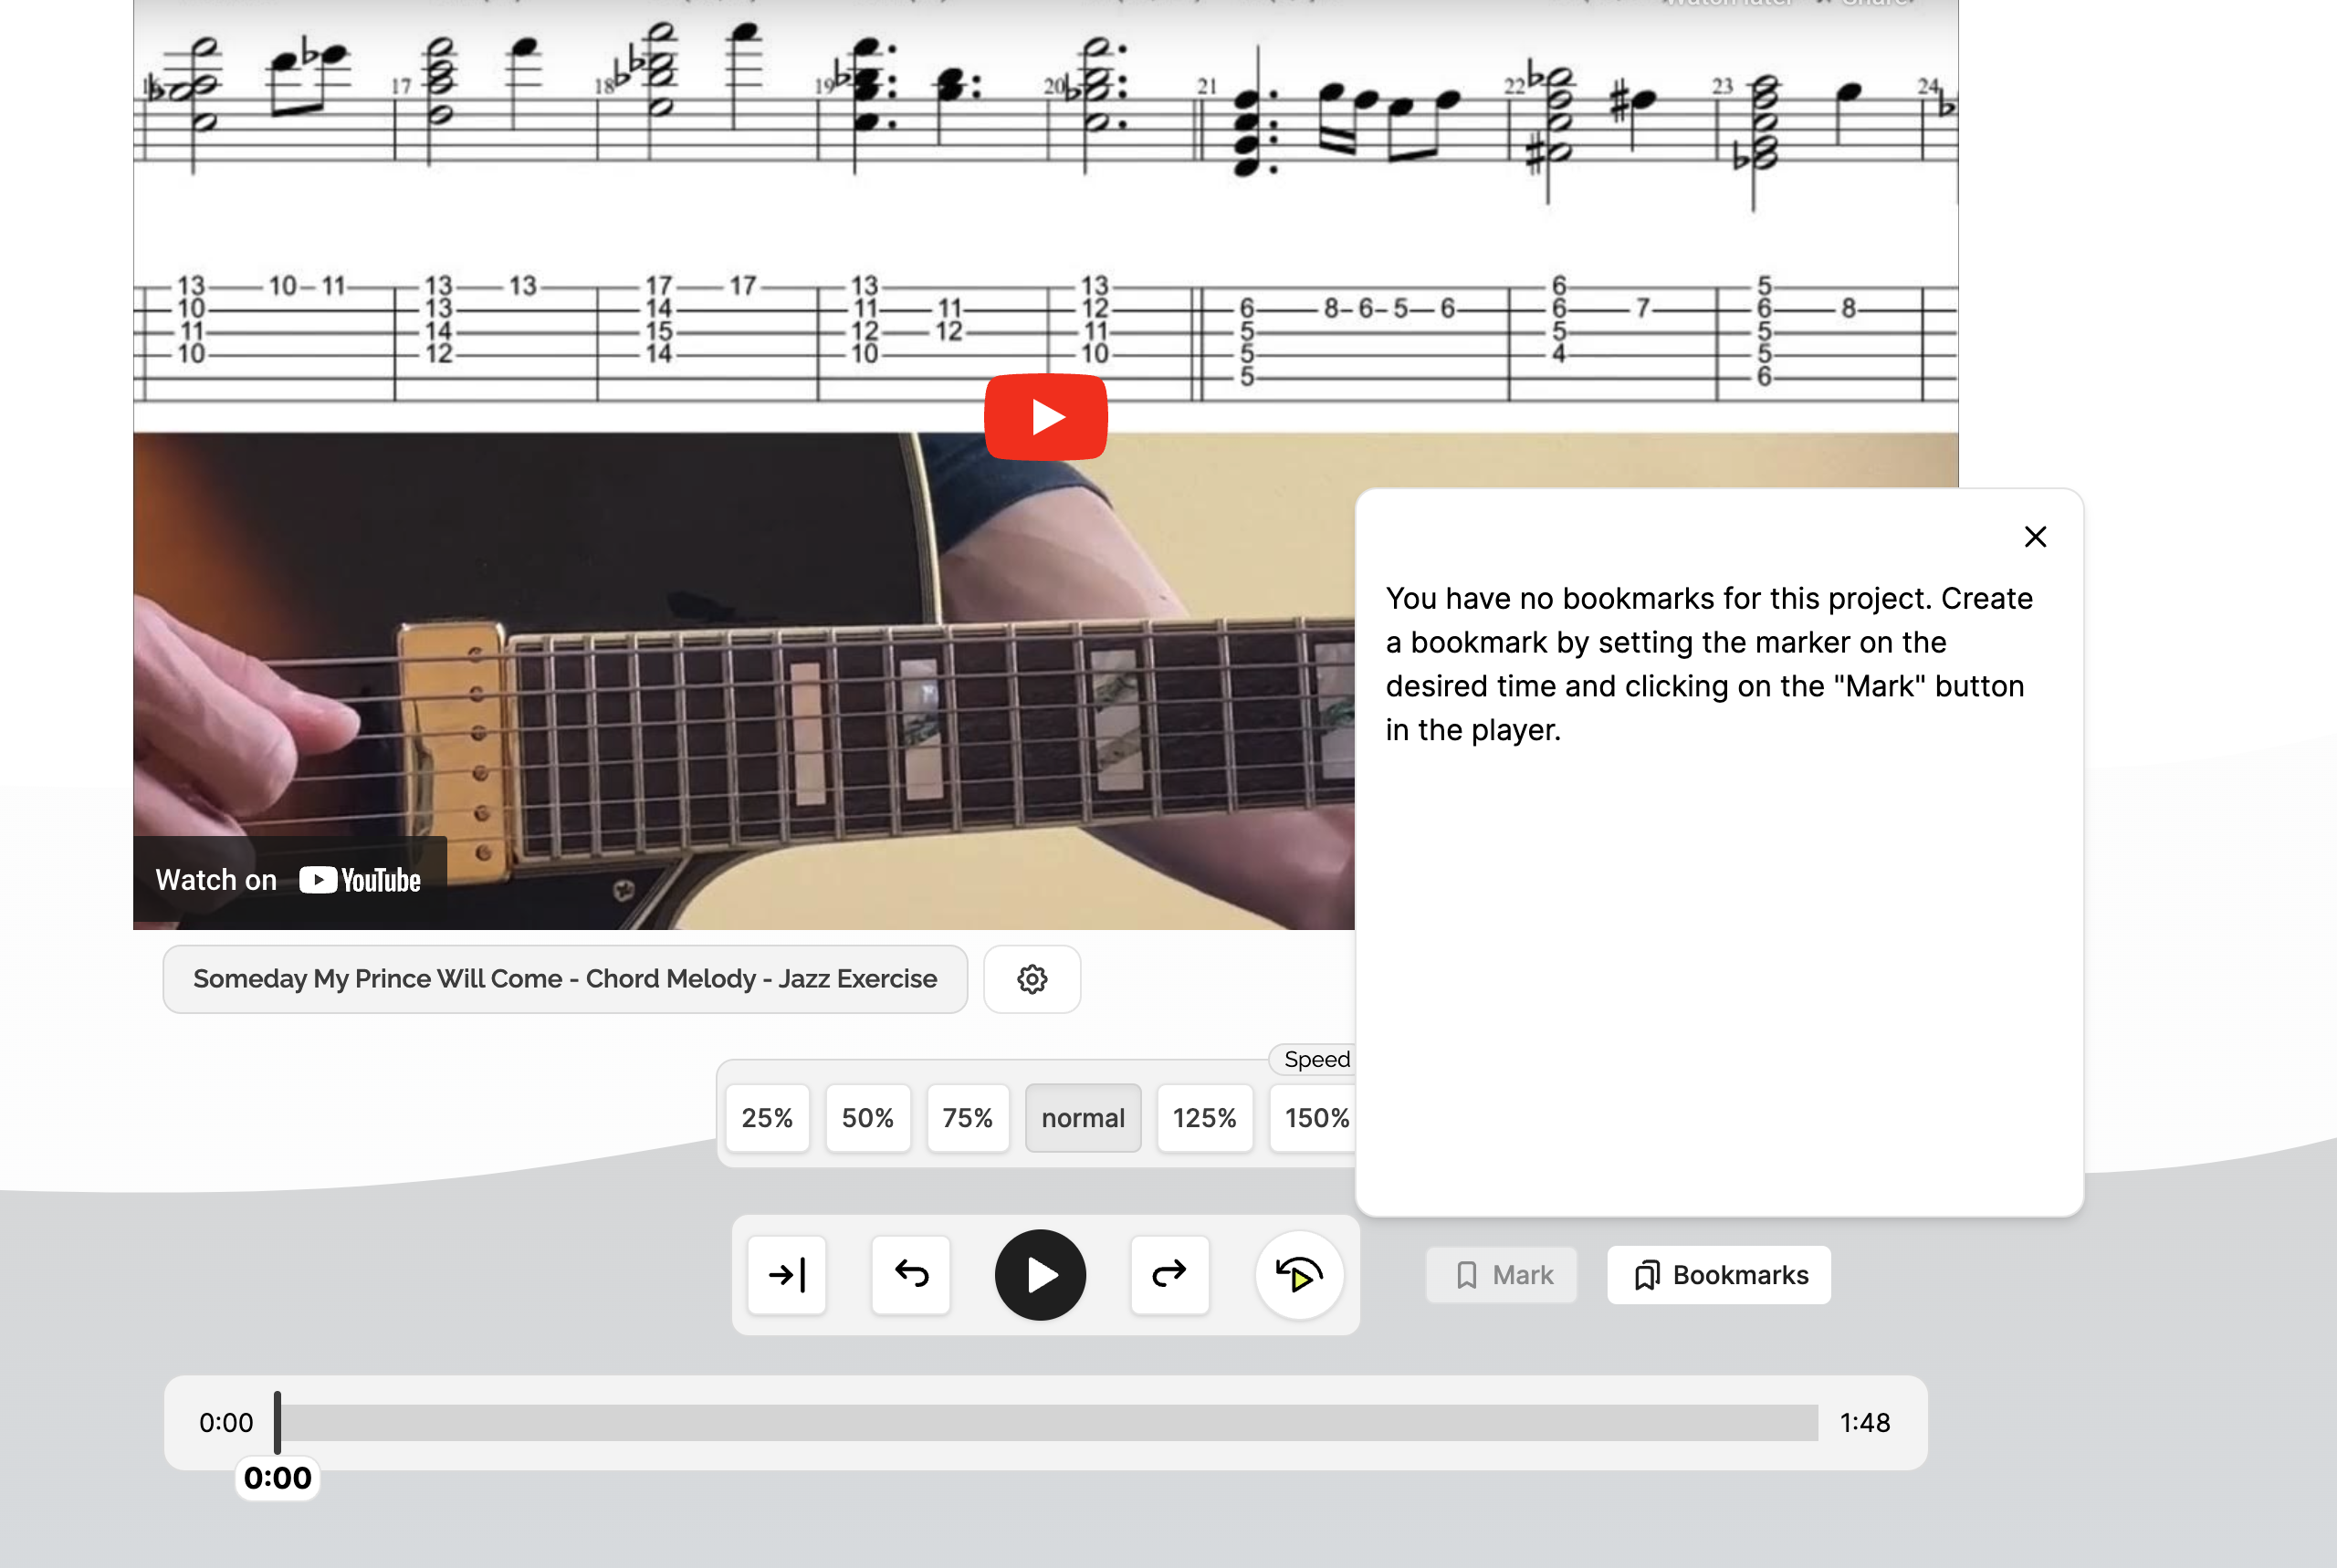Click the Mark bookmark button
Image resolution: width=2337 pixels, height=1568 pixels.
(x=1501, y=1275)
